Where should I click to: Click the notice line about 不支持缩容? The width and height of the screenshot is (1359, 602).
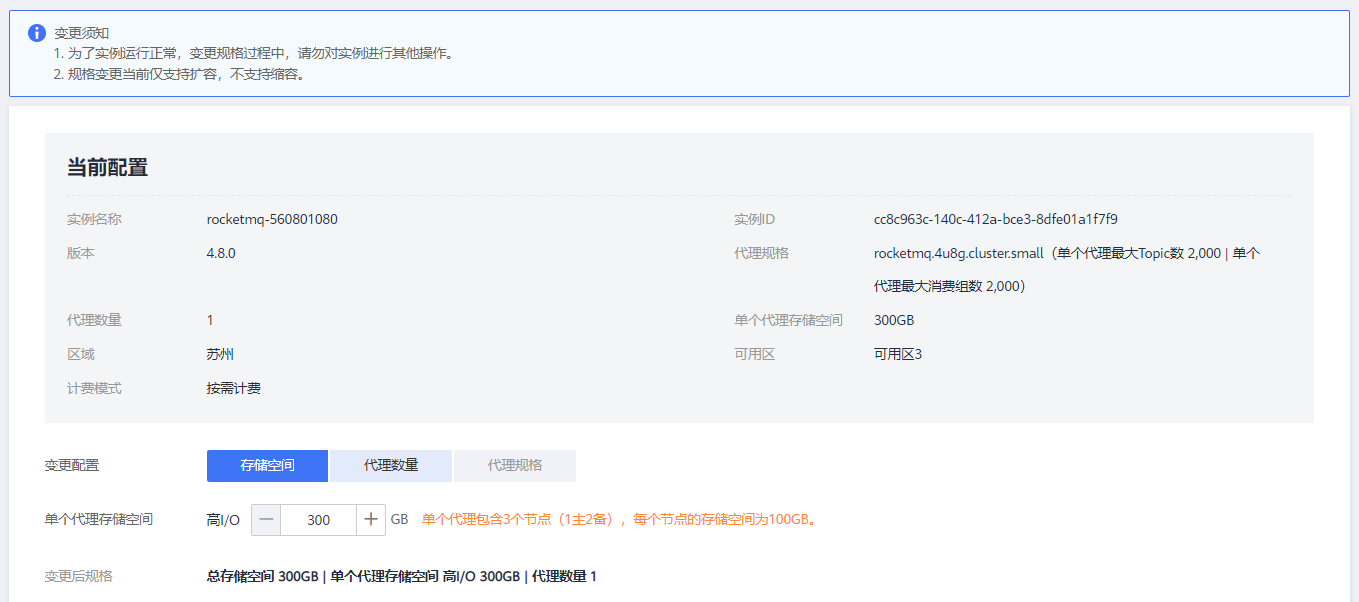[179, 74]
